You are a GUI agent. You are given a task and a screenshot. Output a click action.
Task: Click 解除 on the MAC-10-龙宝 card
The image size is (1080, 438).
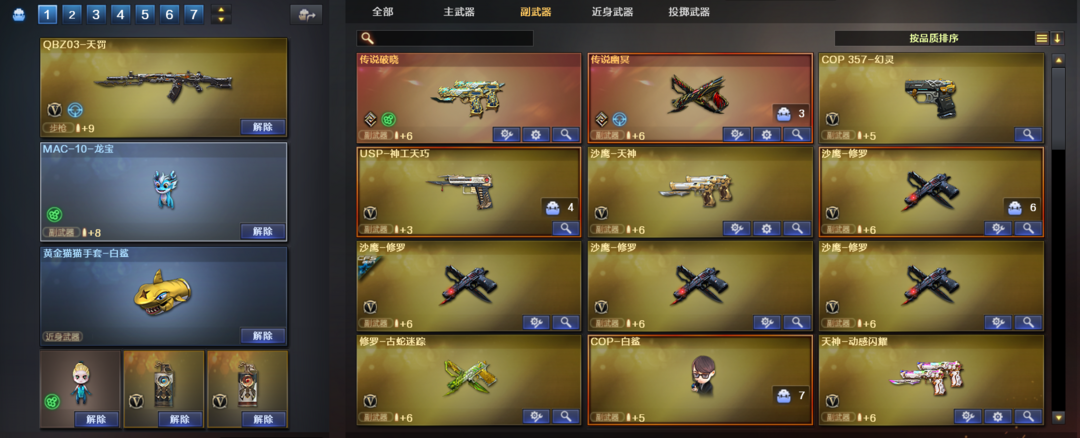[x=262, y=231]
